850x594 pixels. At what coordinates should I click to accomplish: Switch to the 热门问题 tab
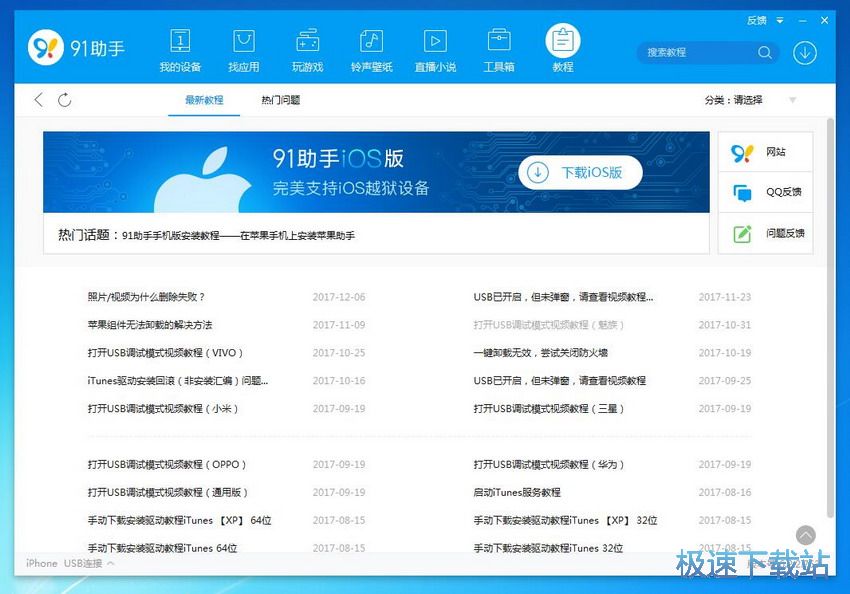coord(280,100)
